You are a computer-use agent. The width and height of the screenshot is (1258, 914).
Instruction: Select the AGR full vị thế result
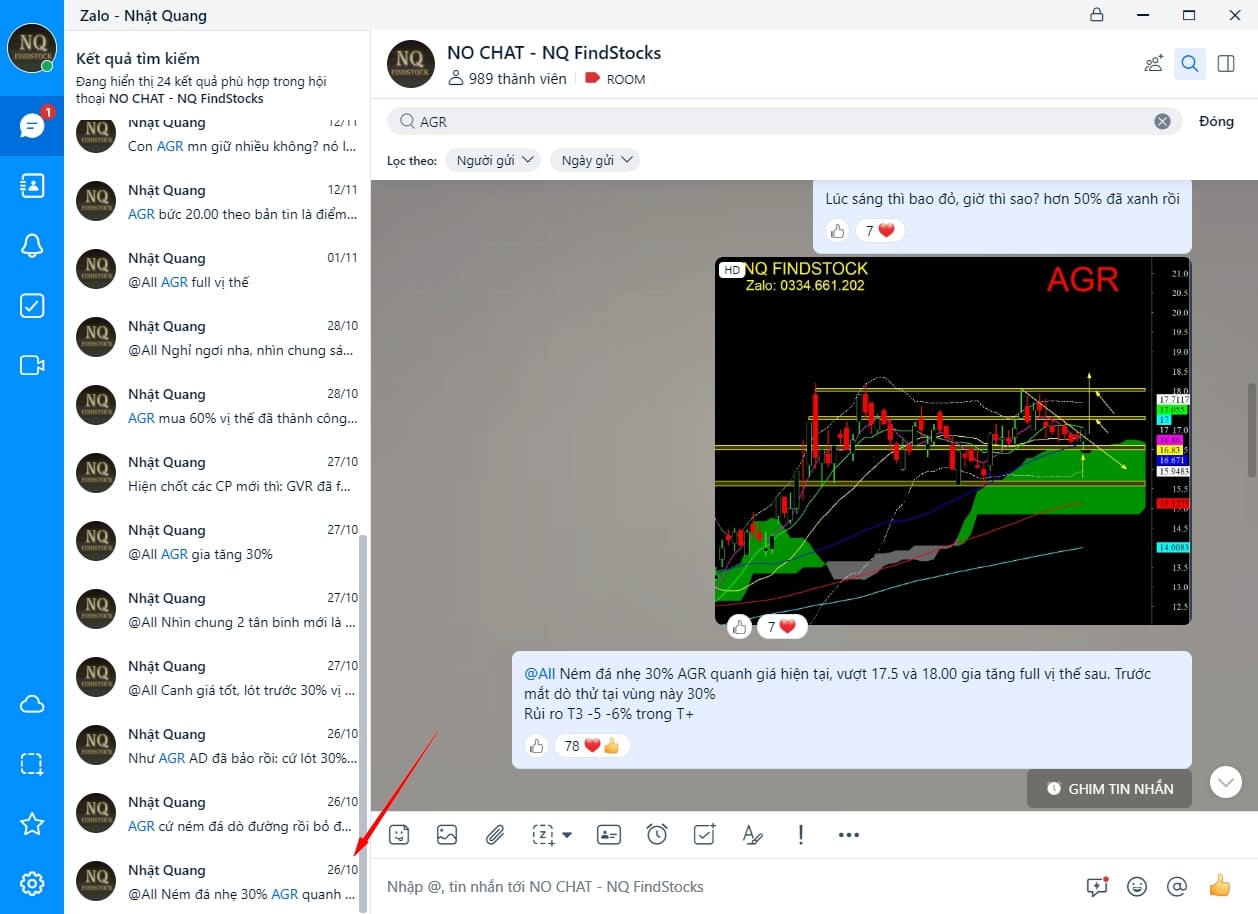(216, 270)
